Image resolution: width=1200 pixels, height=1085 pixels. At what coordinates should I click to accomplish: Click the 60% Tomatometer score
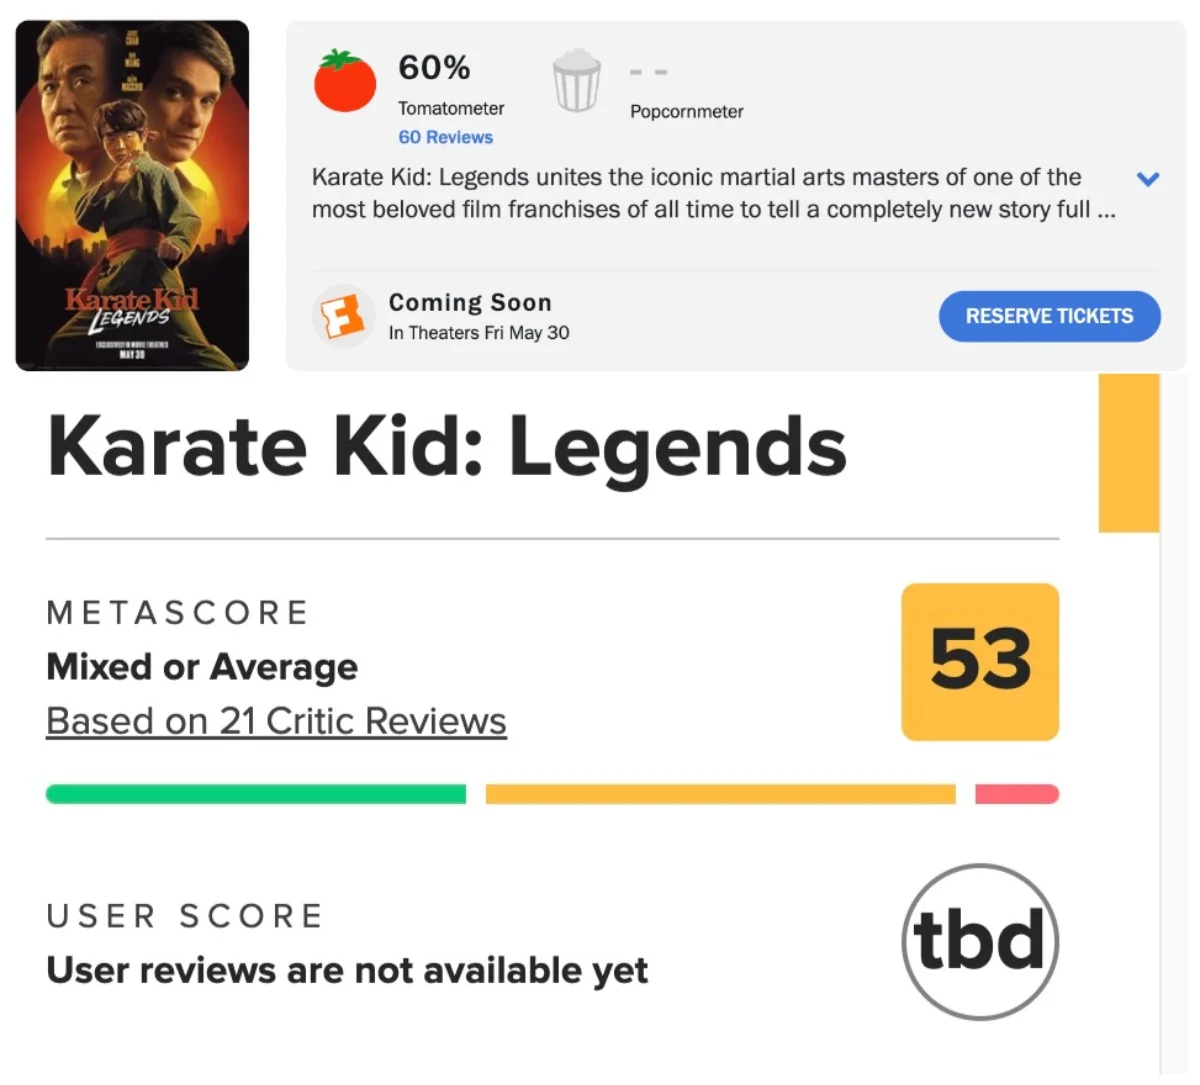pos(434,67)
